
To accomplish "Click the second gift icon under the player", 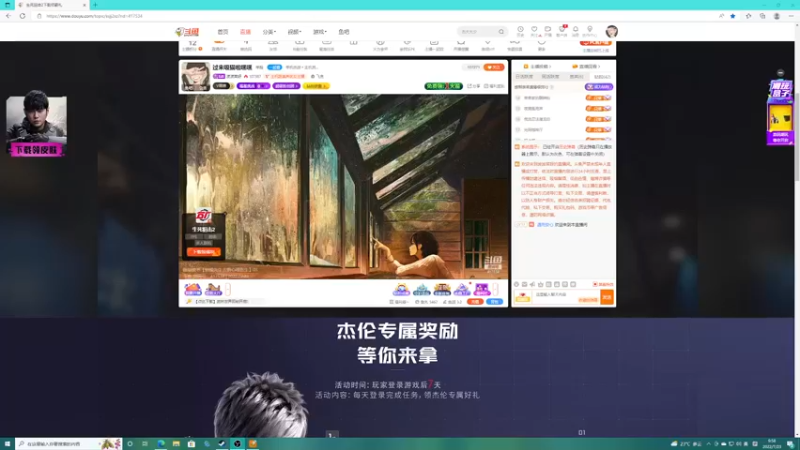I will pos(213,290).
